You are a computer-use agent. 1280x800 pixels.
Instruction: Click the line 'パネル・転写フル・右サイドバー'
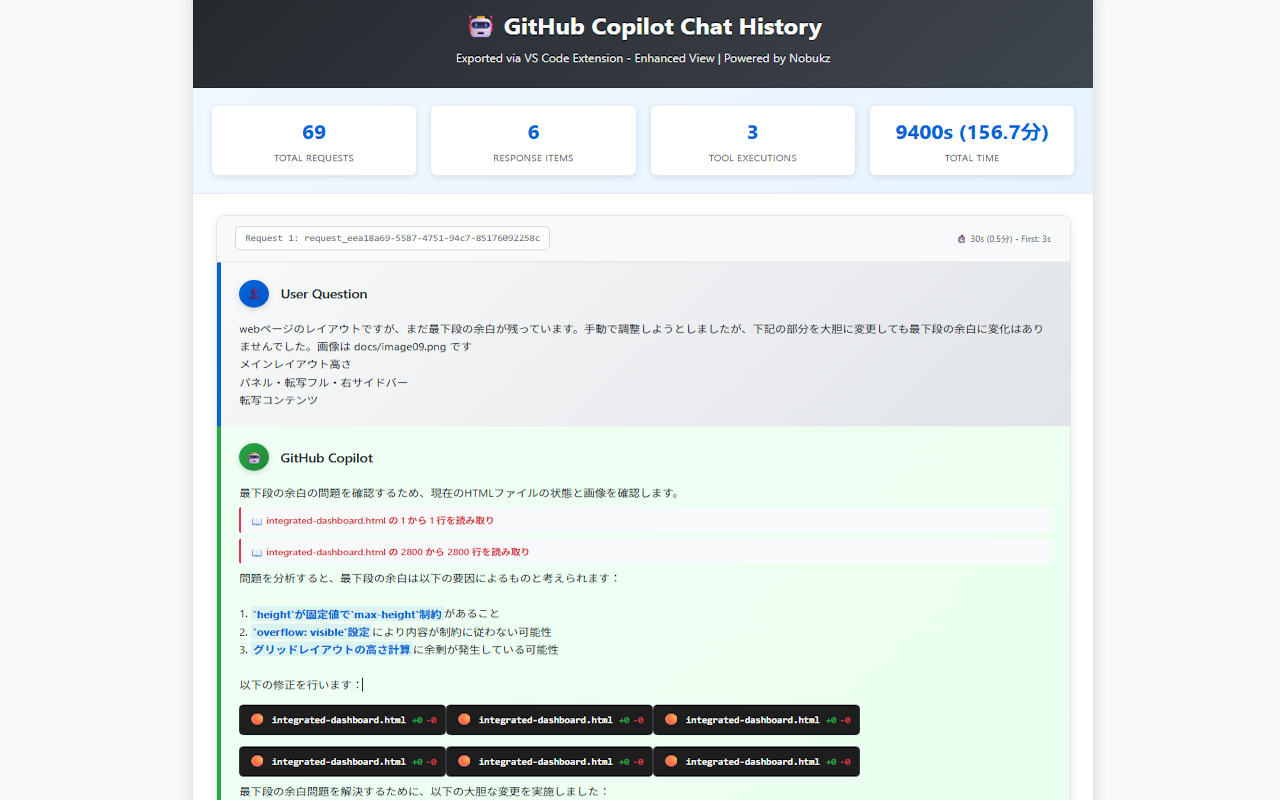click(x=323, y=382)
